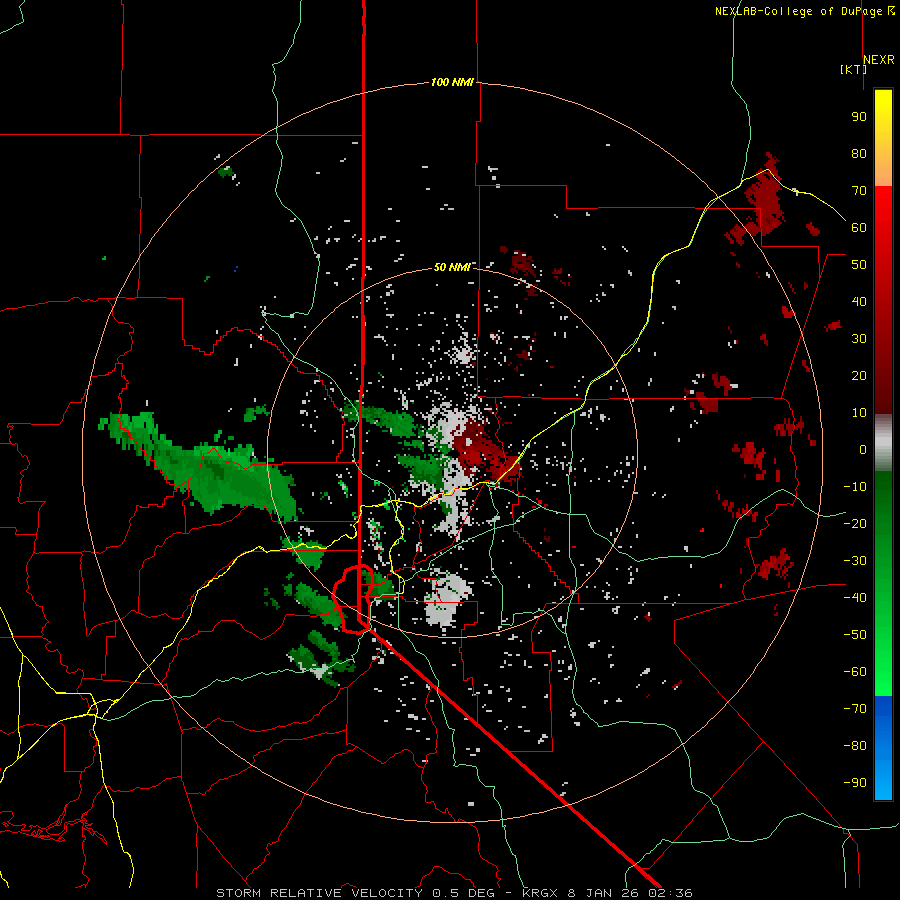Click the positive 40 scale value

(859, 302)
